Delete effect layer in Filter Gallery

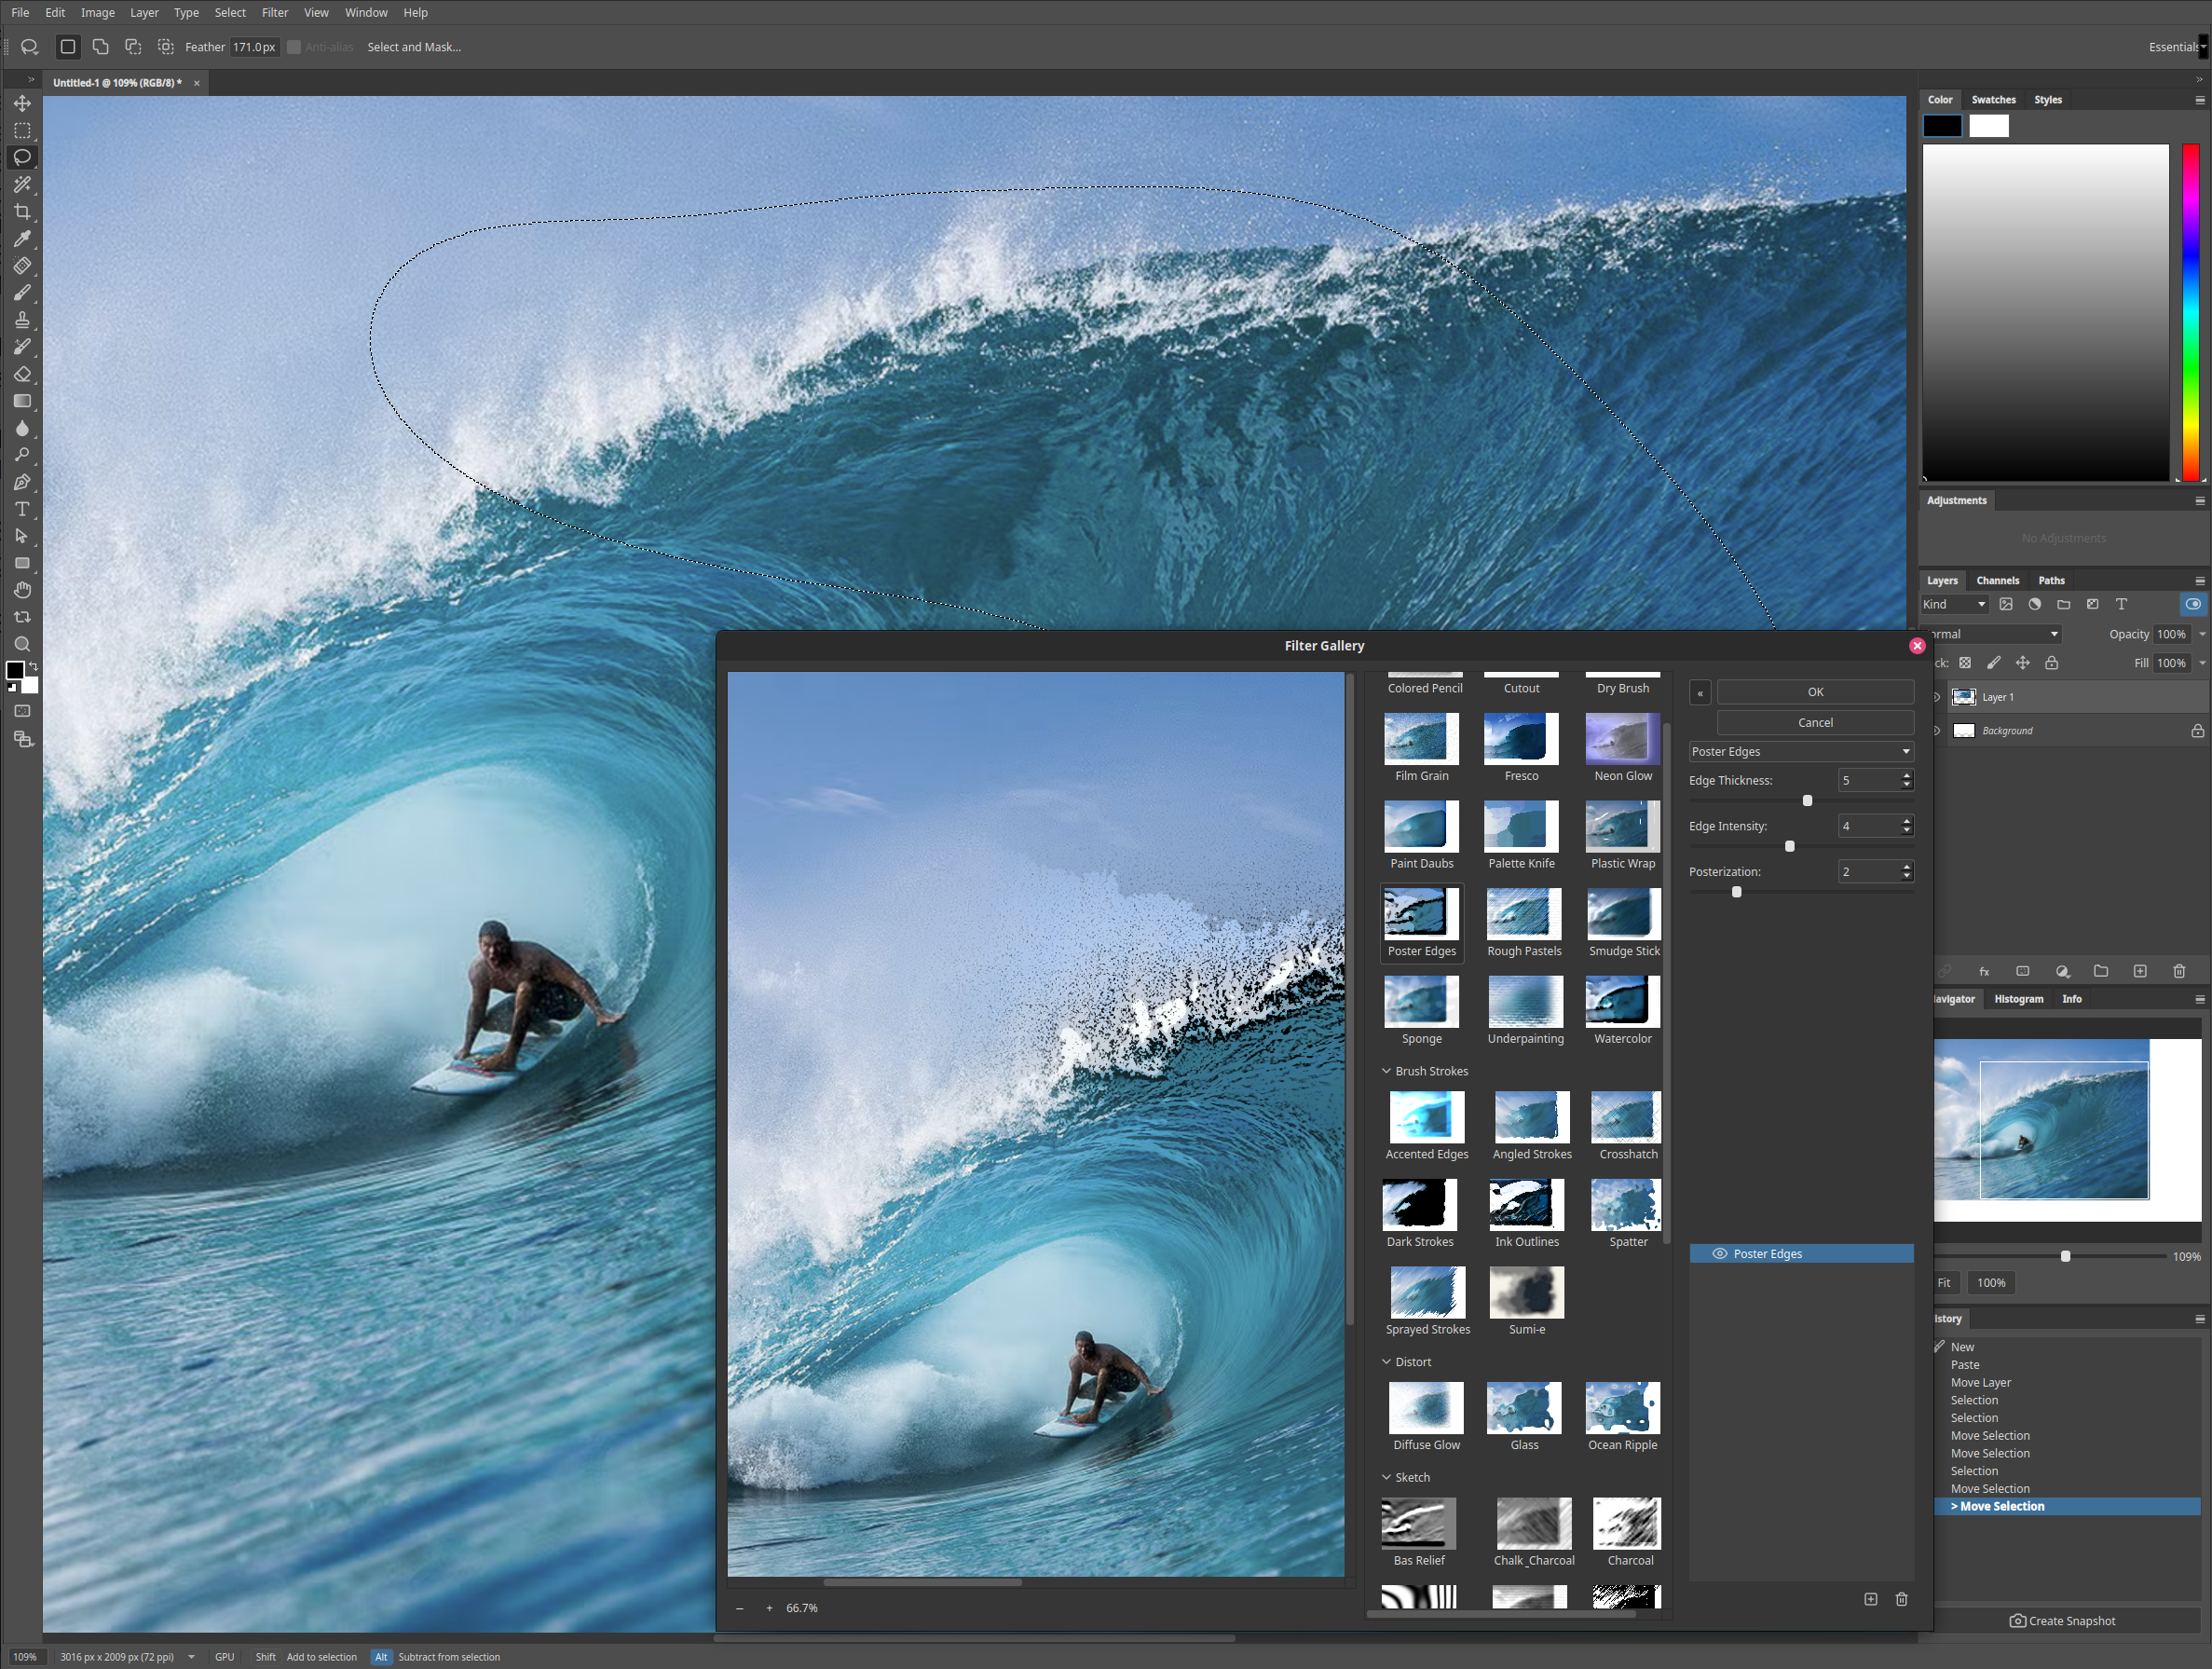(x=1901, y=1599)
